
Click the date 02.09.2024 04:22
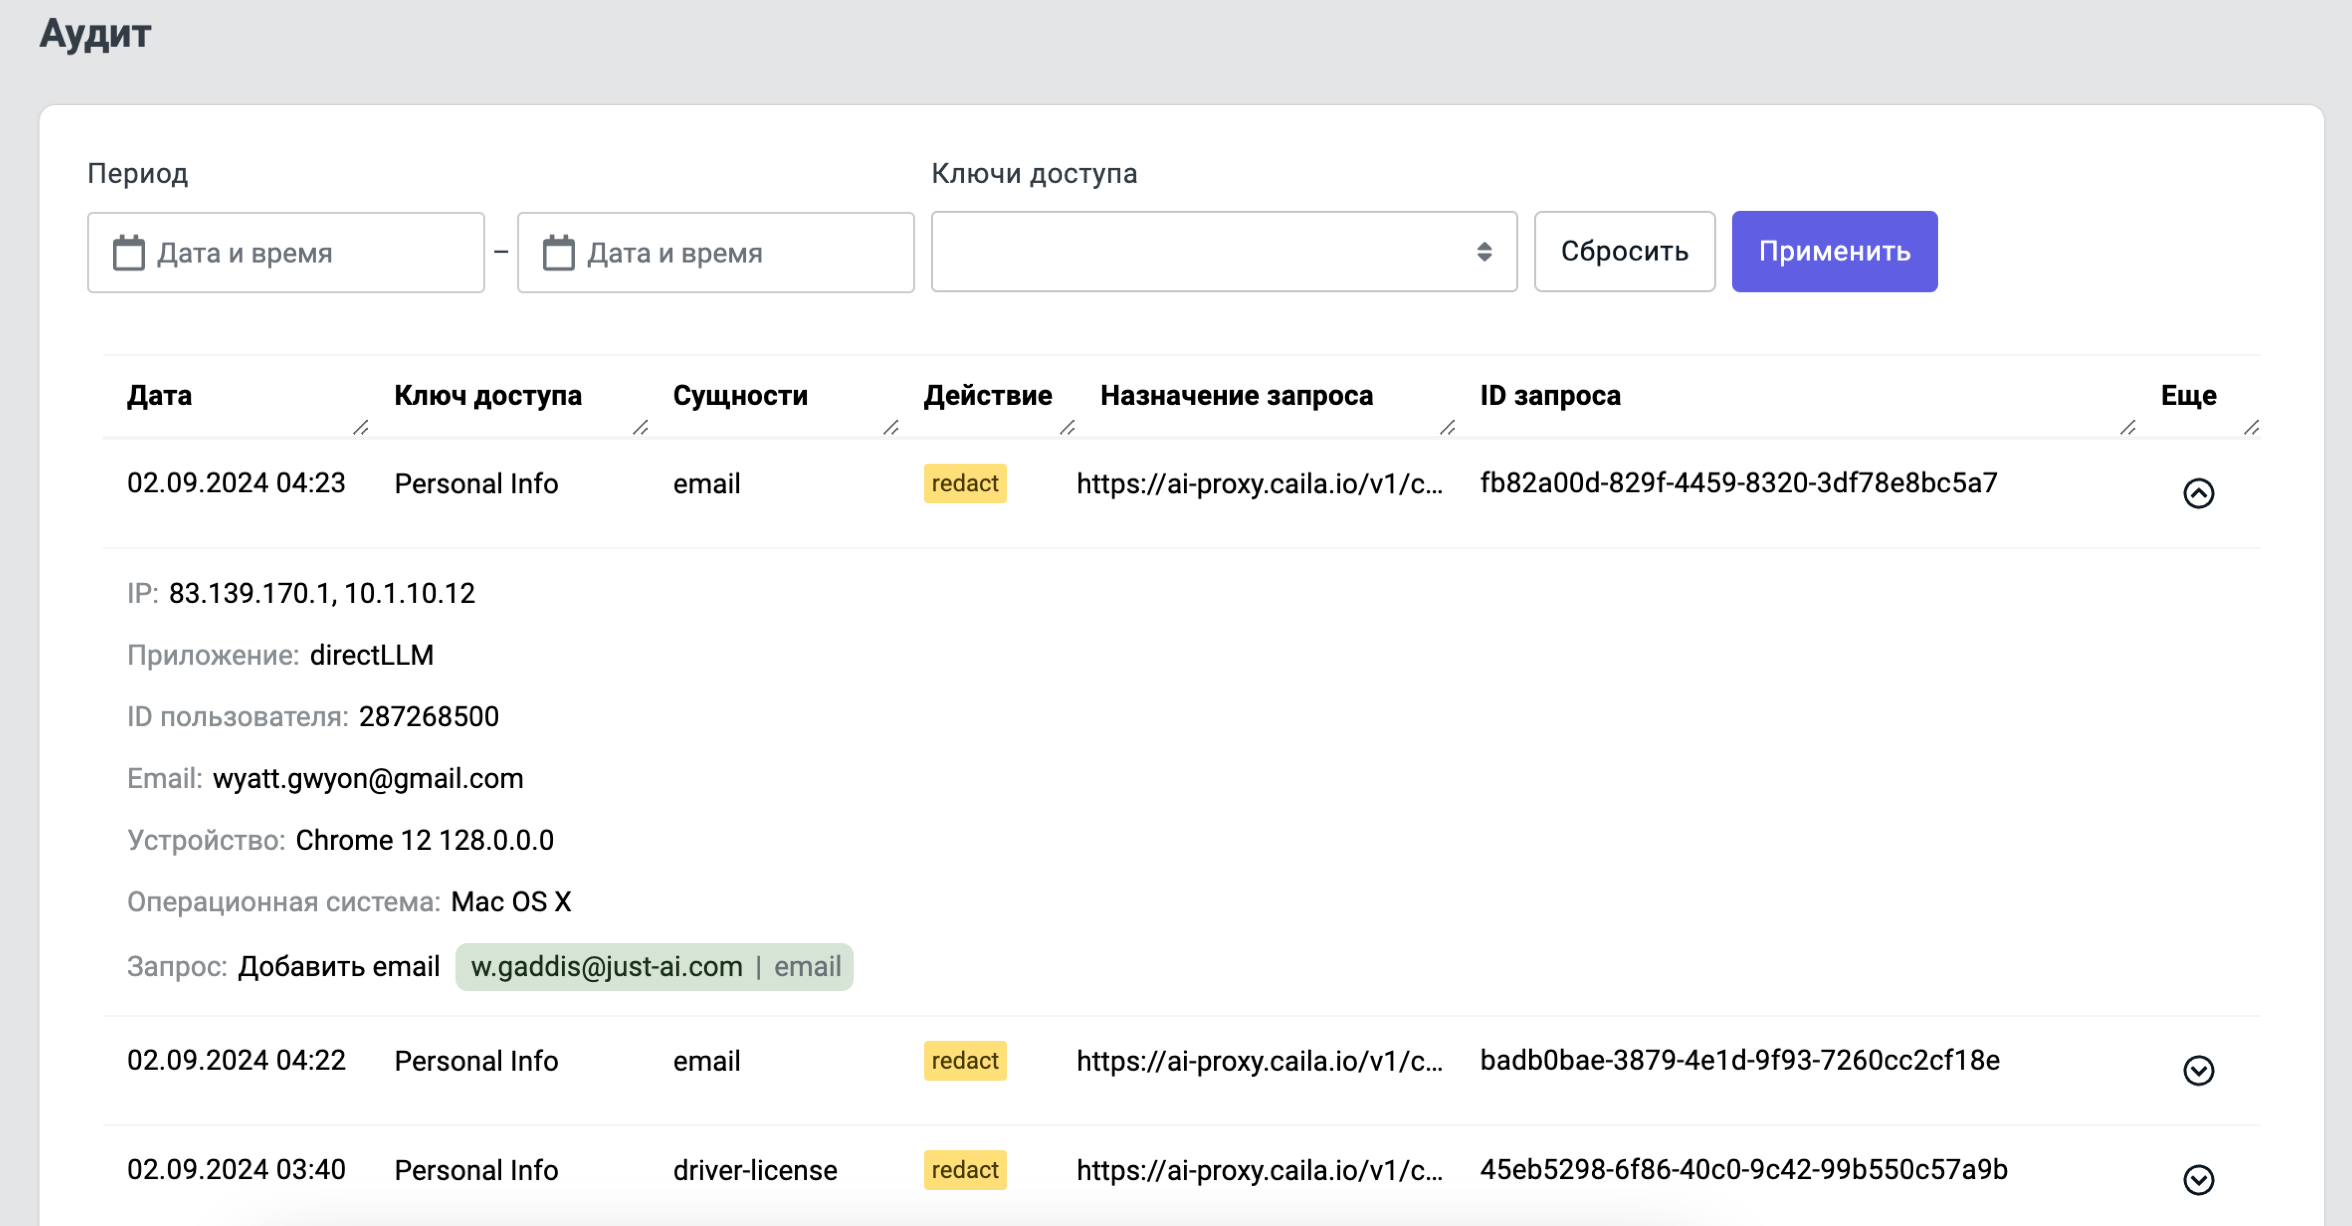pyautogui.click(x=236, y=1060)
